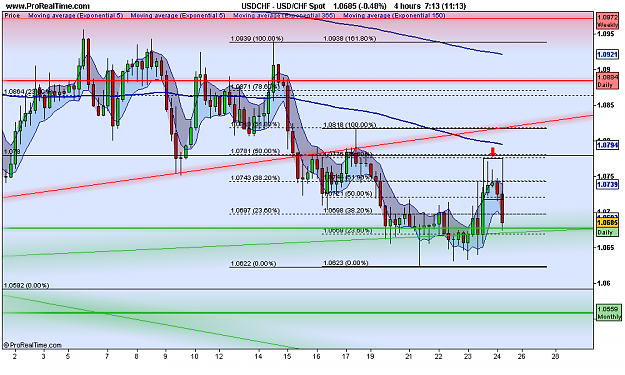
Task: Click the 1.095 price axis tick
Action: click(x=606, y=34)
